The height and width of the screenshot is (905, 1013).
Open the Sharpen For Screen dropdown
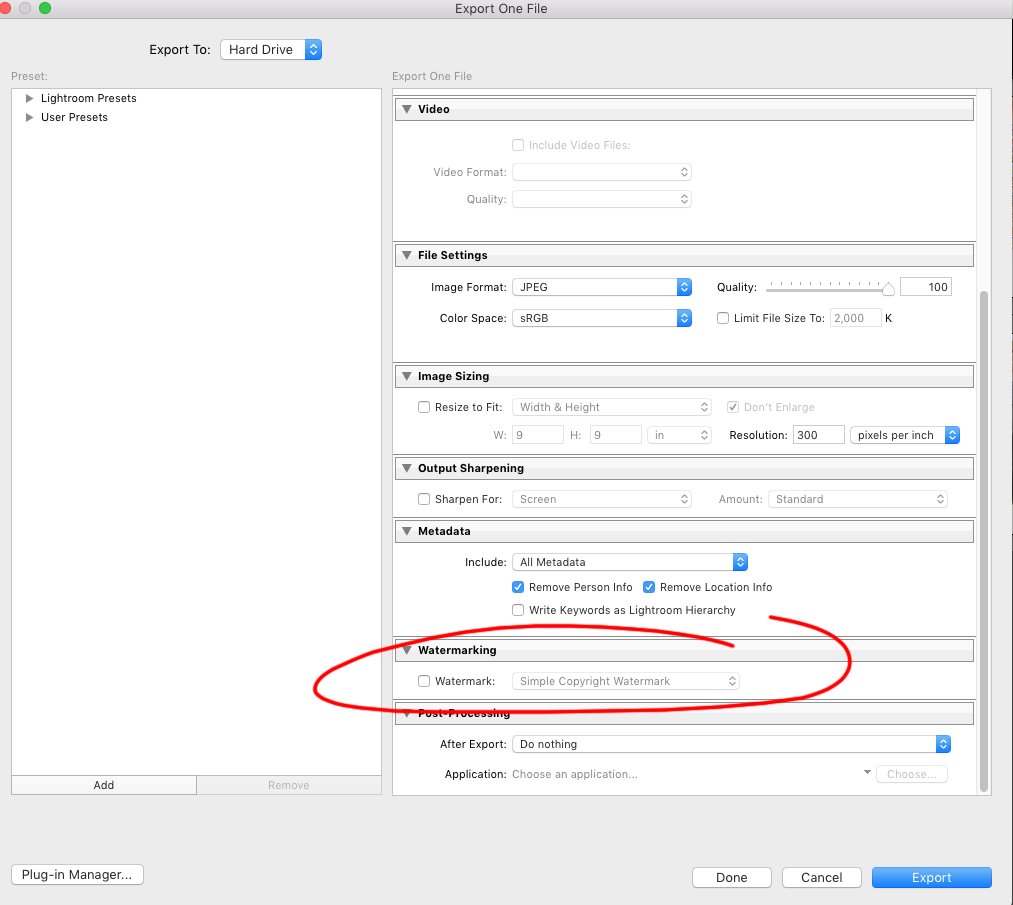click(601, 499)
